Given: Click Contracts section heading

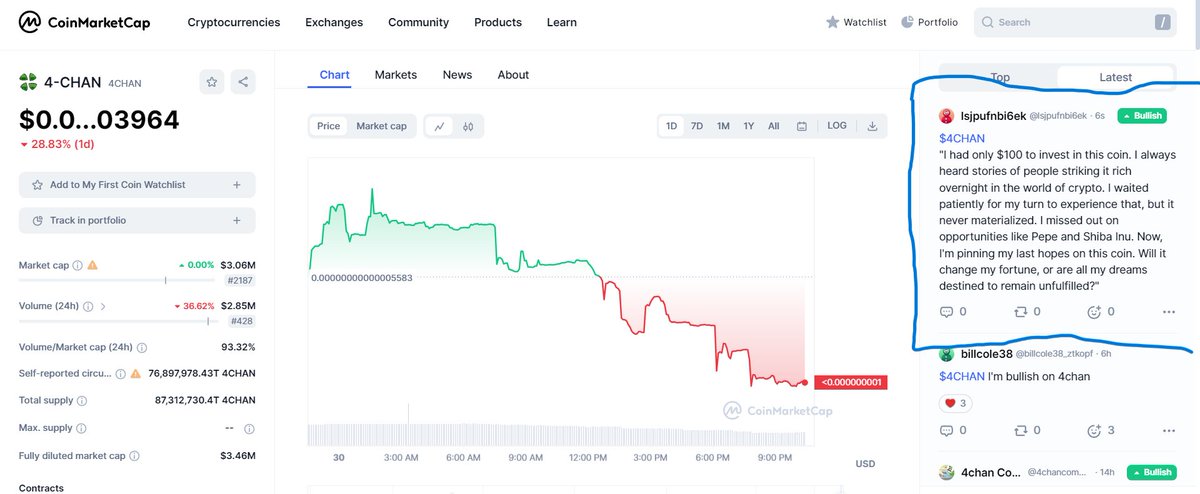Looking at the screenshot, I should (x=41, y=488).
